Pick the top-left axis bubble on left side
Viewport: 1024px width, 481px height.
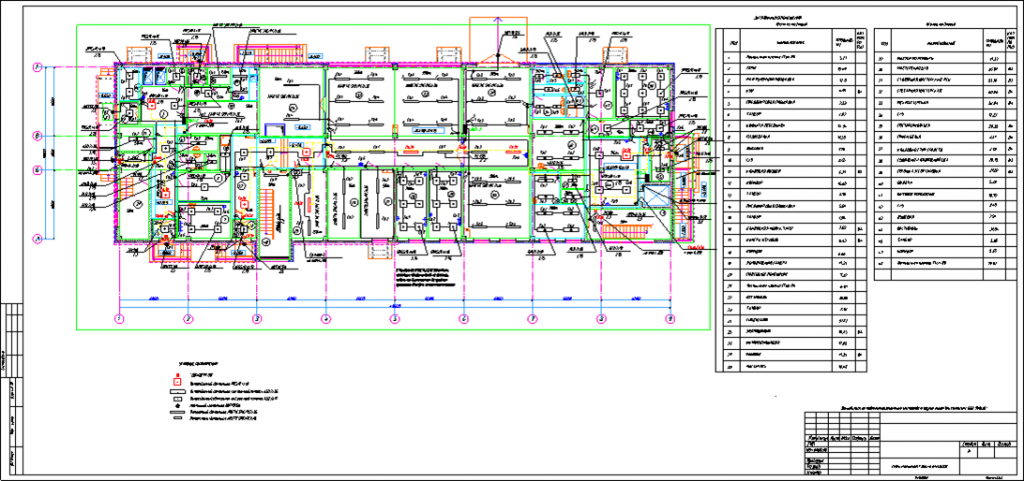[x=38, y=67]
